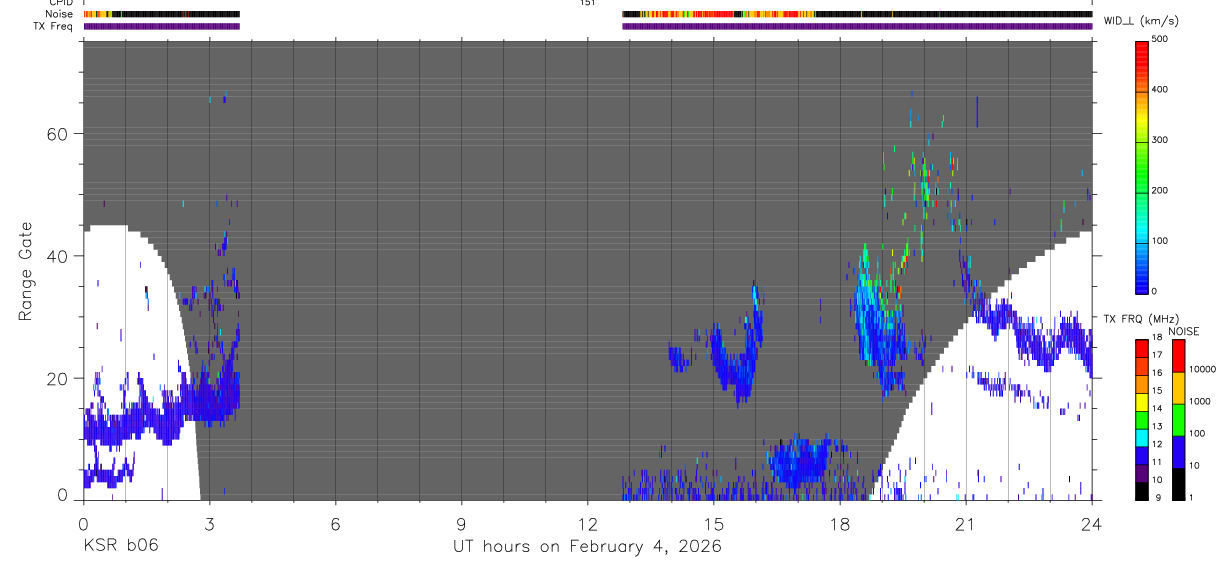
Task: Select the green 100–1000 NOISE colorbar segment
Action: click(1178, 420)
